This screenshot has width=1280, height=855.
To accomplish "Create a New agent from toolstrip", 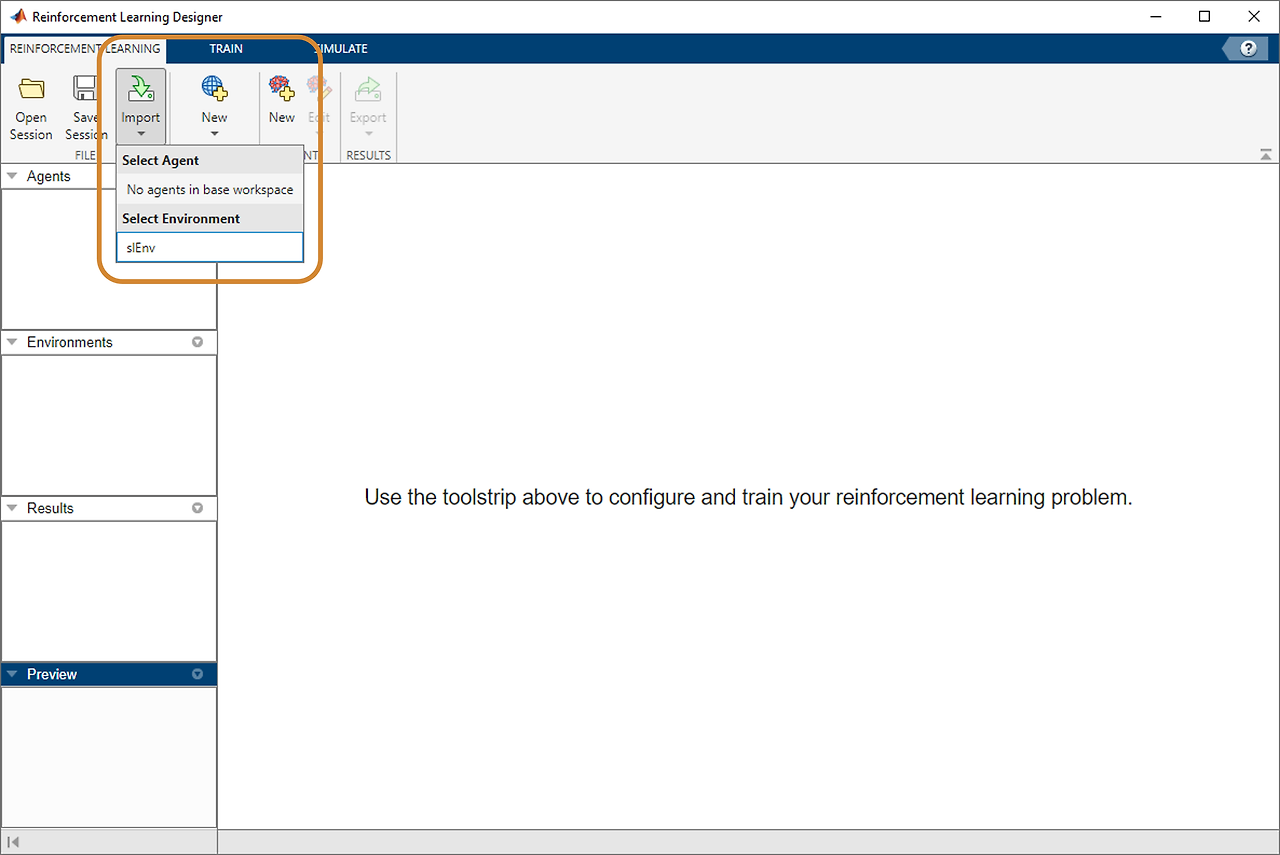I will [x=282, y=100].
